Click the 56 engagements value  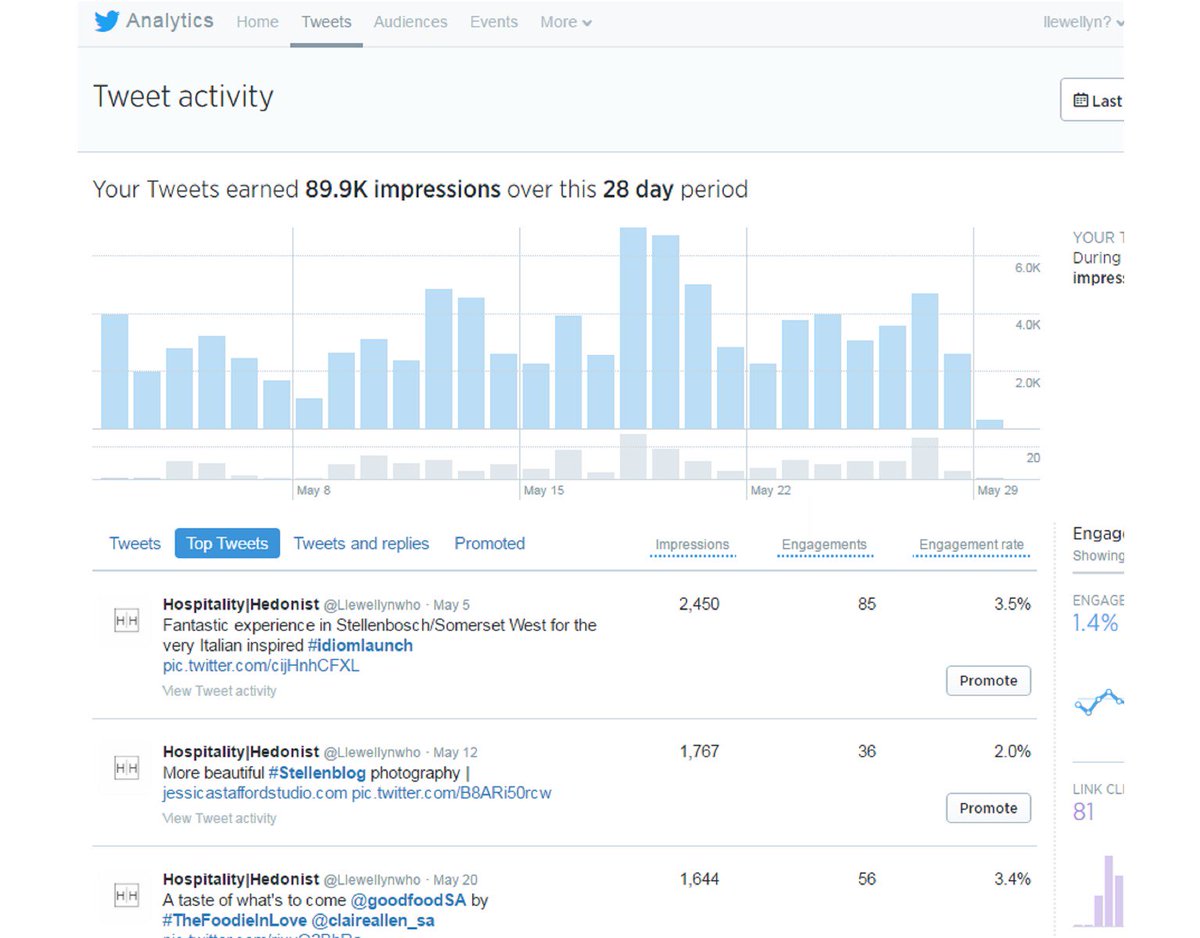(867, 879)
